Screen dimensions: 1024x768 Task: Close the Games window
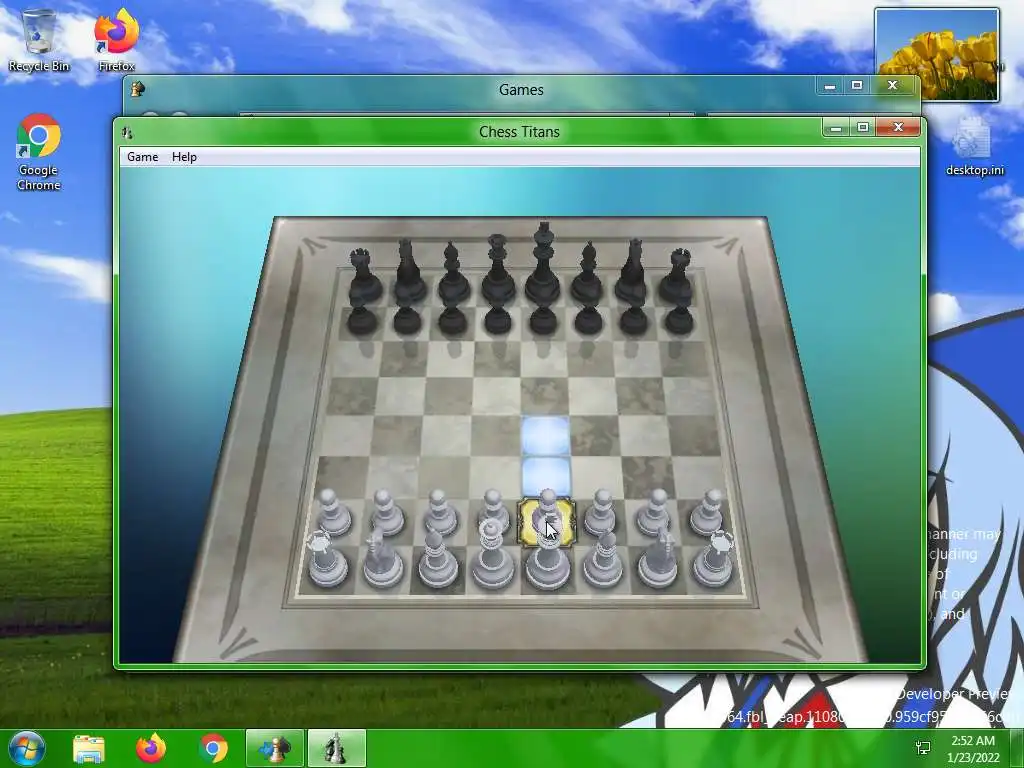[893, 86]
